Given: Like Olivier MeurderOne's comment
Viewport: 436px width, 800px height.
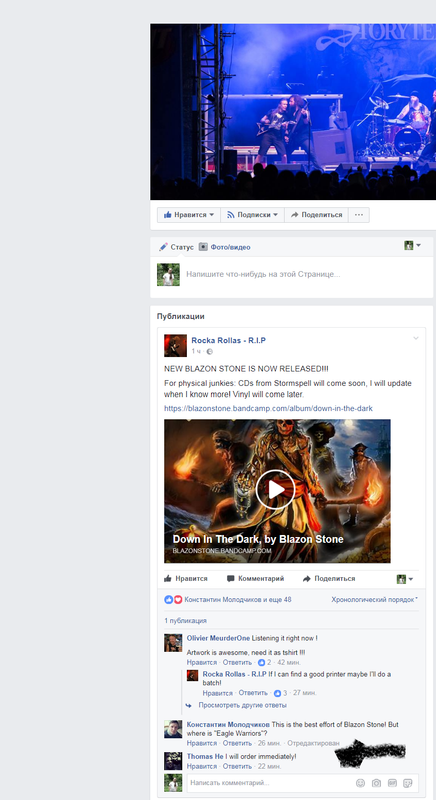Looking at the screenshot, I should pos(201,662).
